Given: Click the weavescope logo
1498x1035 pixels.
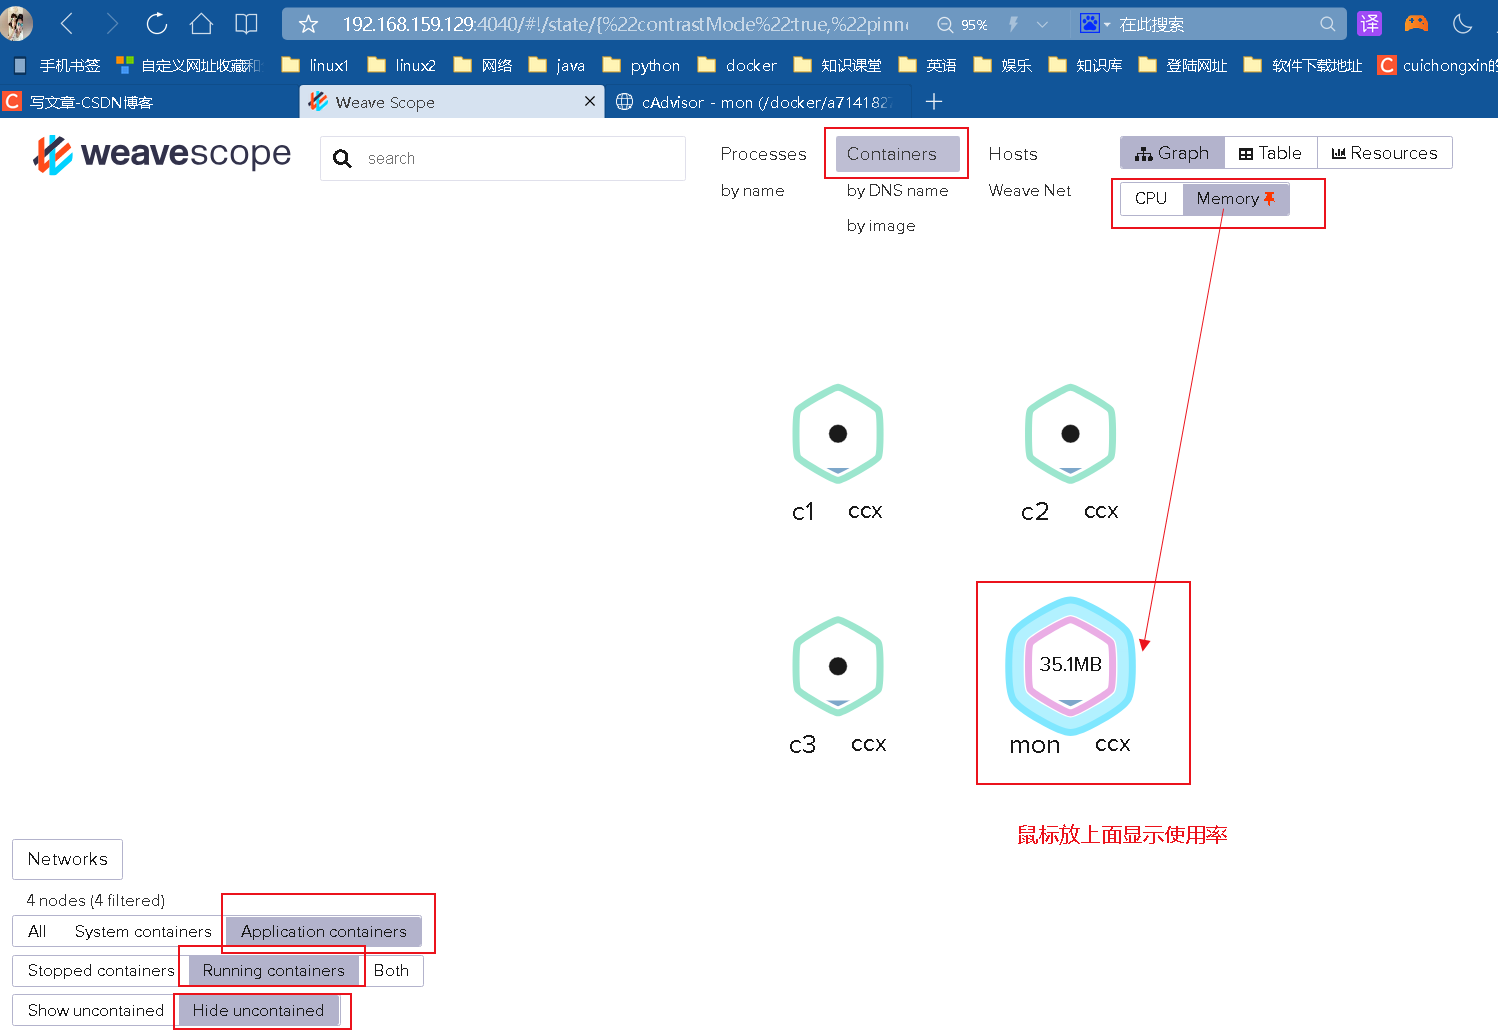Looking at the screenshot, I should (162, 153).
